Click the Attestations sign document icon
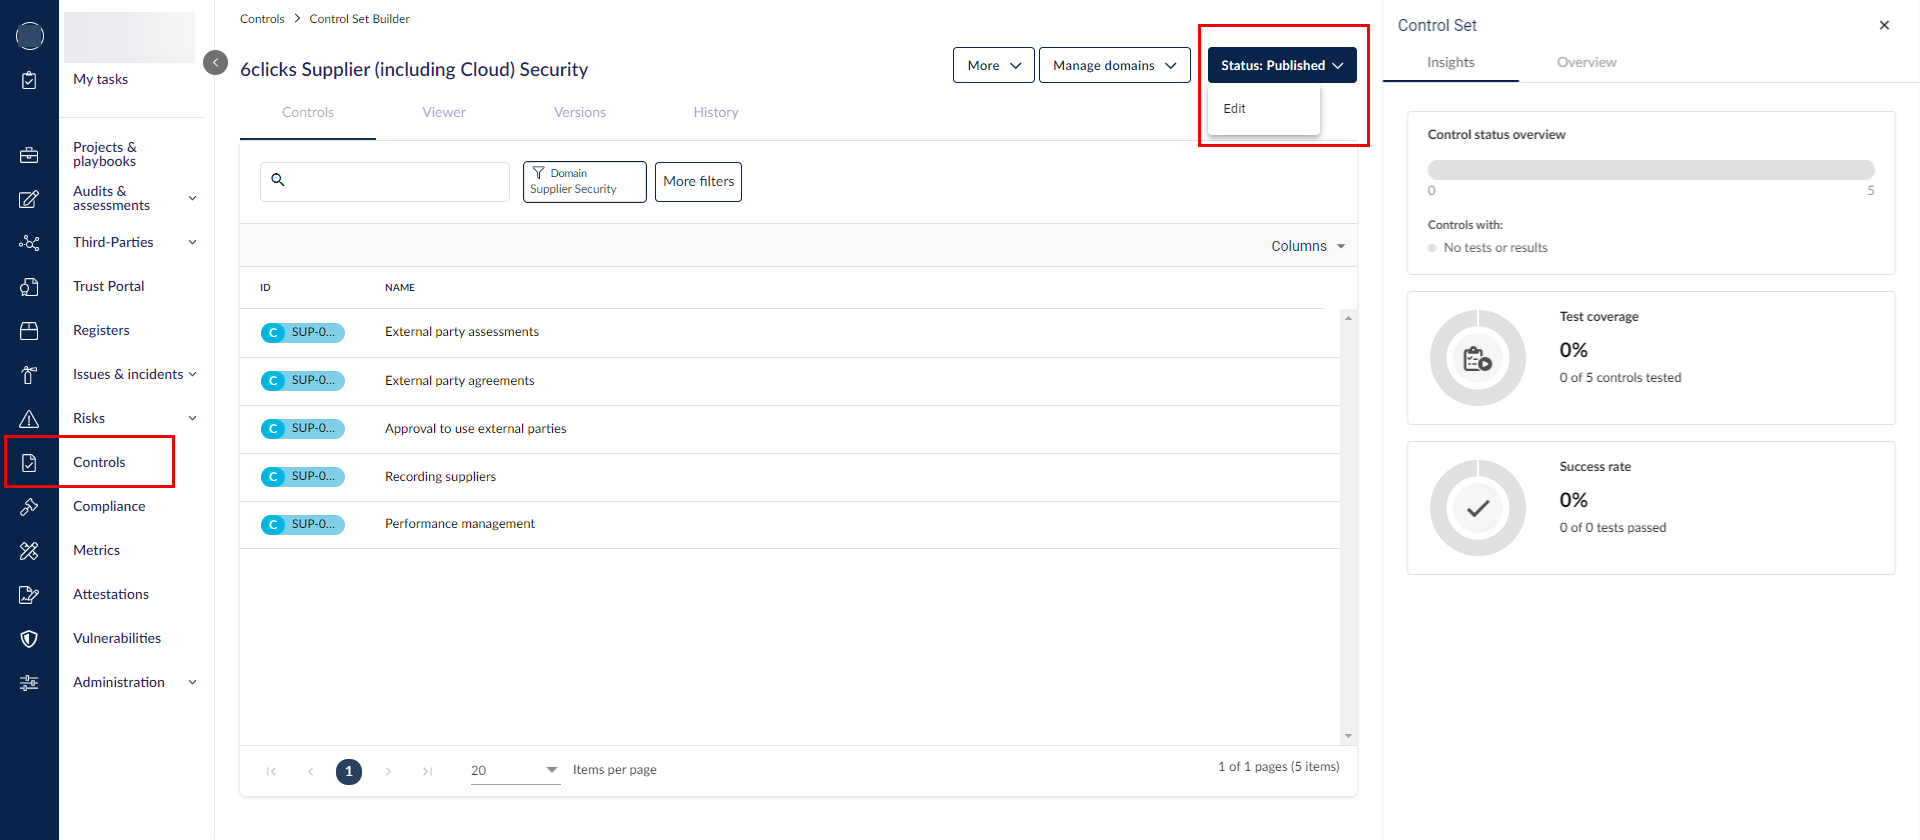The image size is (1920, 840). pos(29,595)
